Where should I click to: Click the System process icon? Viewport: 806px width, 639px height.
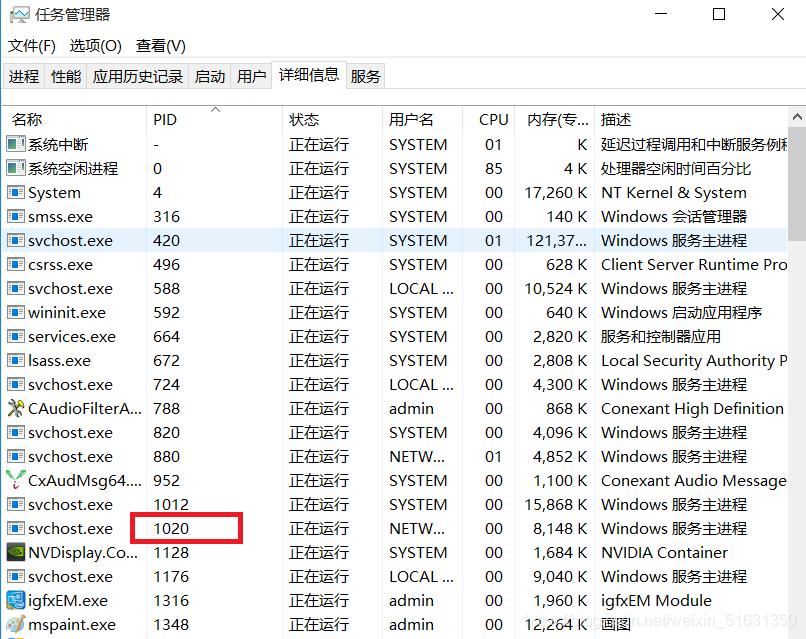pyautogui.click(x=16, y=192)
